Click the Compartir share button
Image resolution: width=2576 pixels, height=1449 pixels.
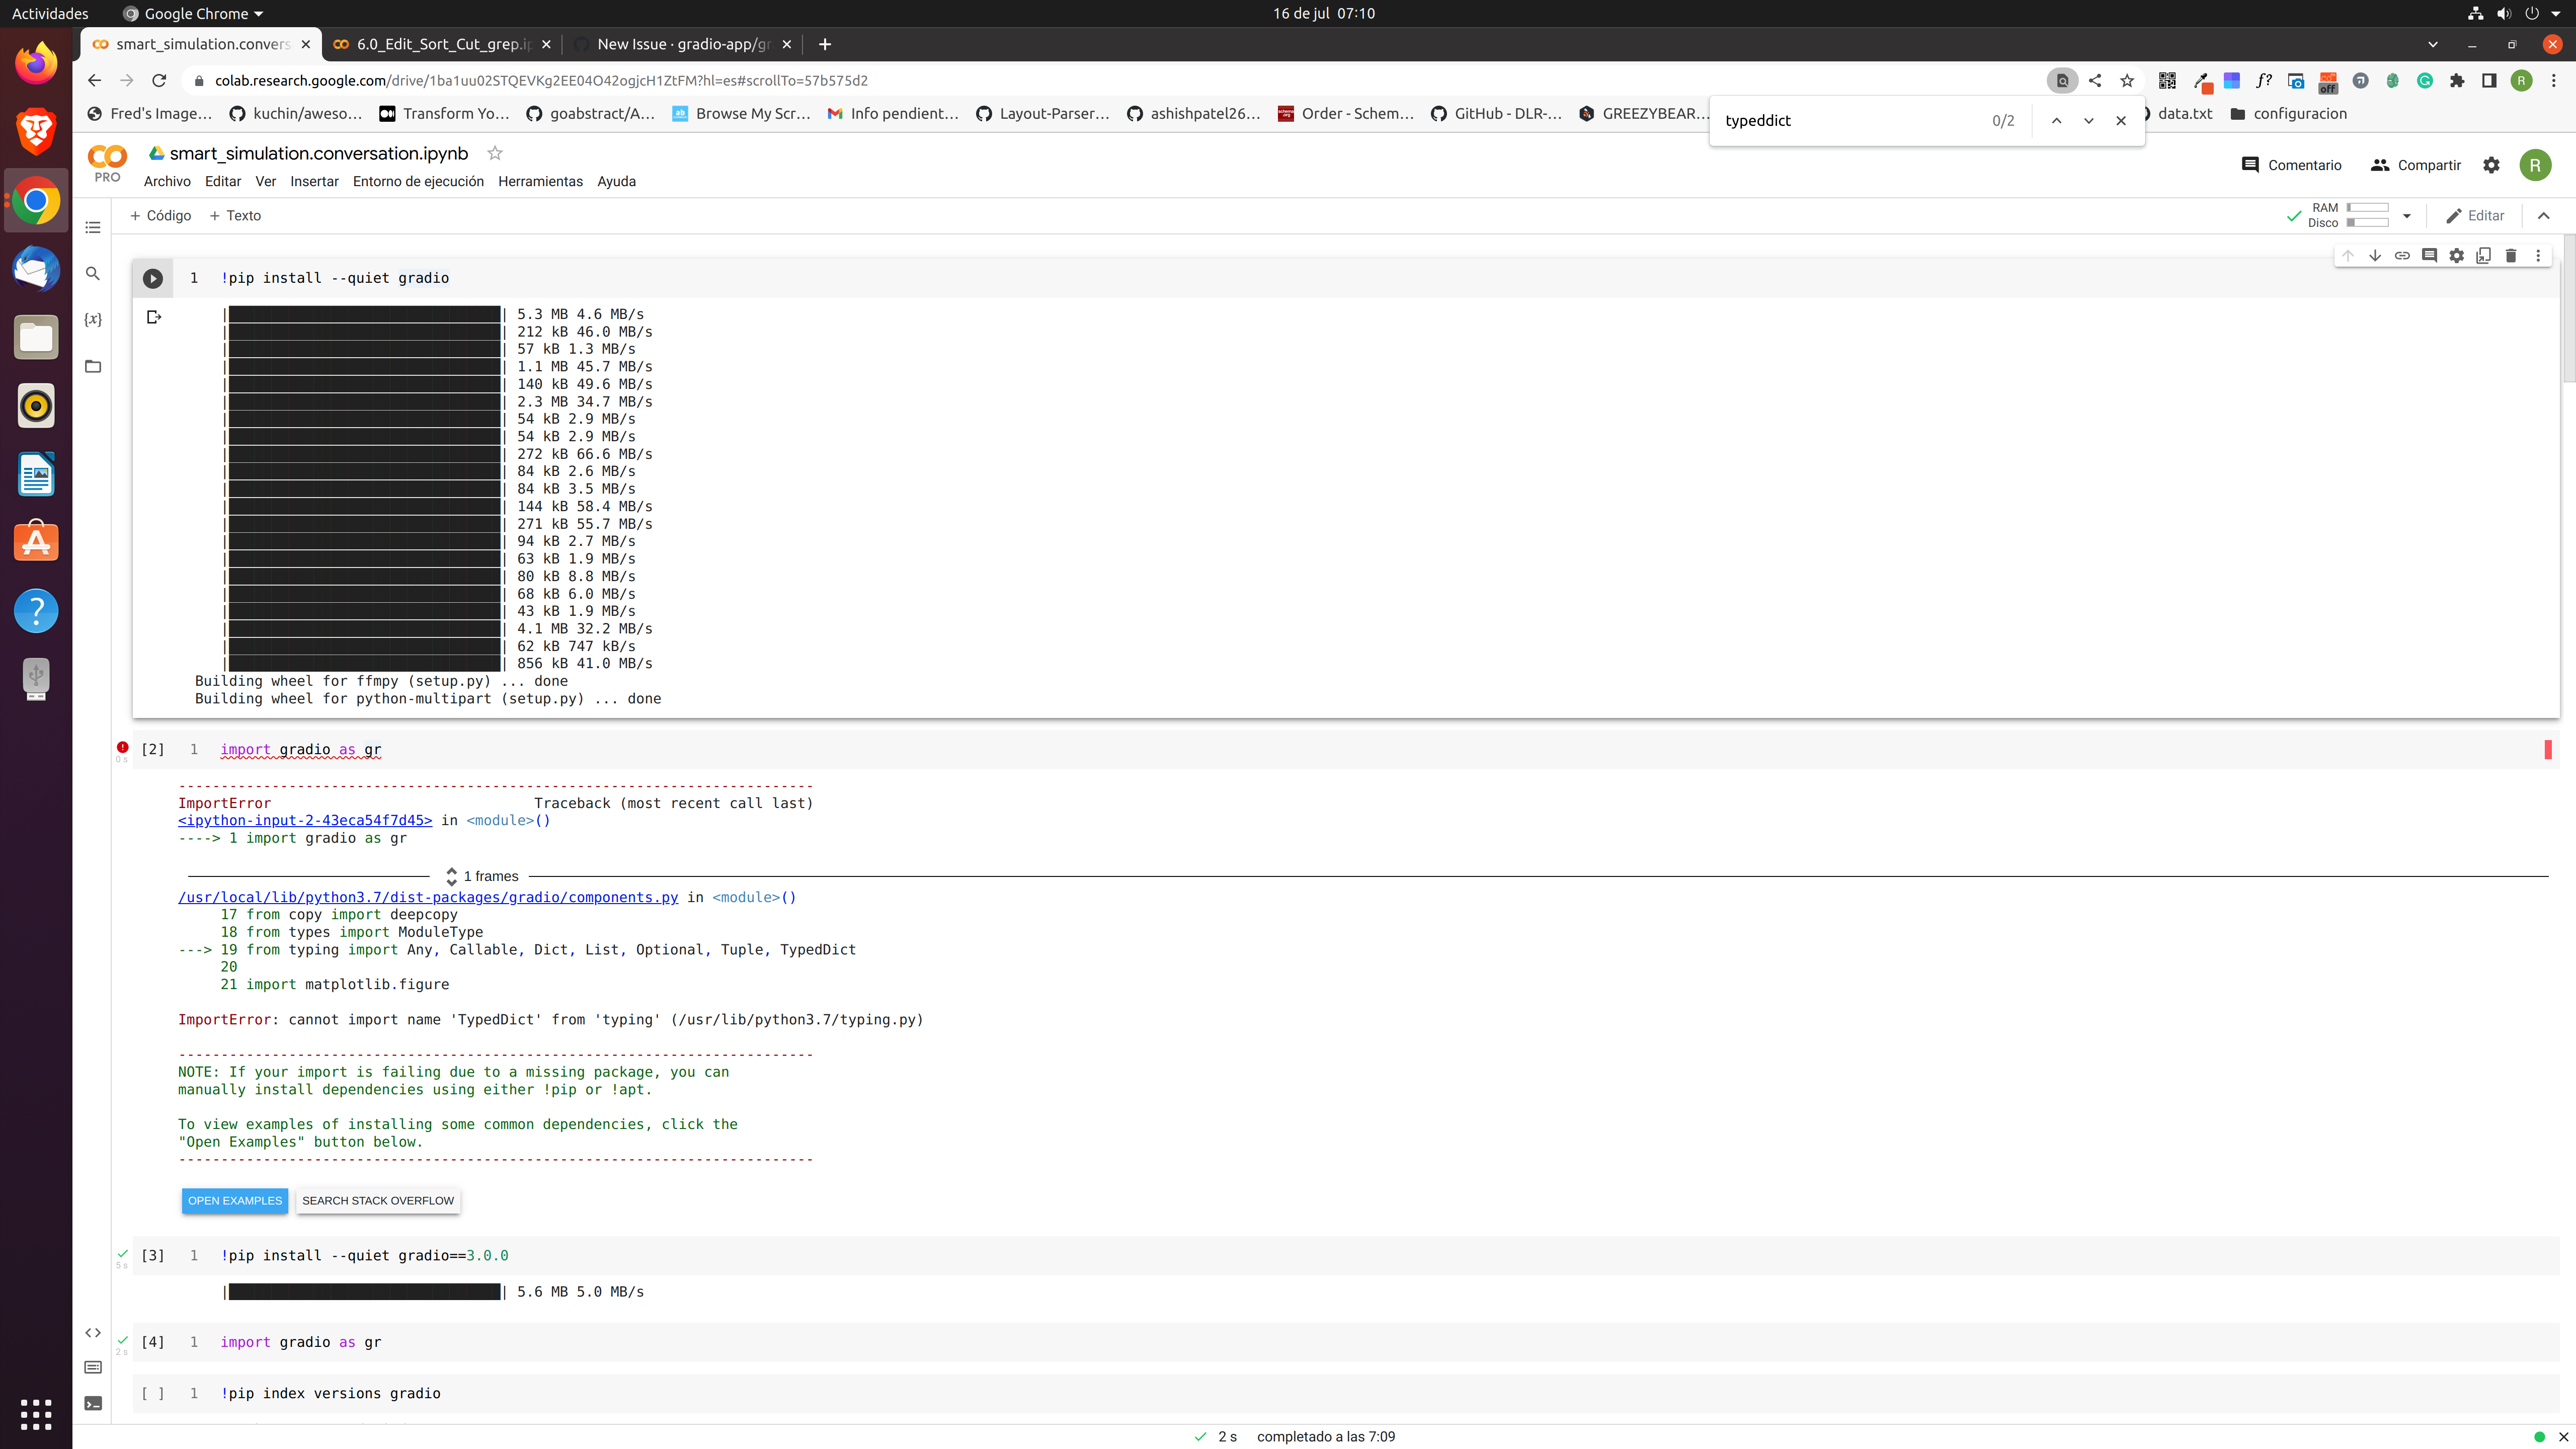2415,165
